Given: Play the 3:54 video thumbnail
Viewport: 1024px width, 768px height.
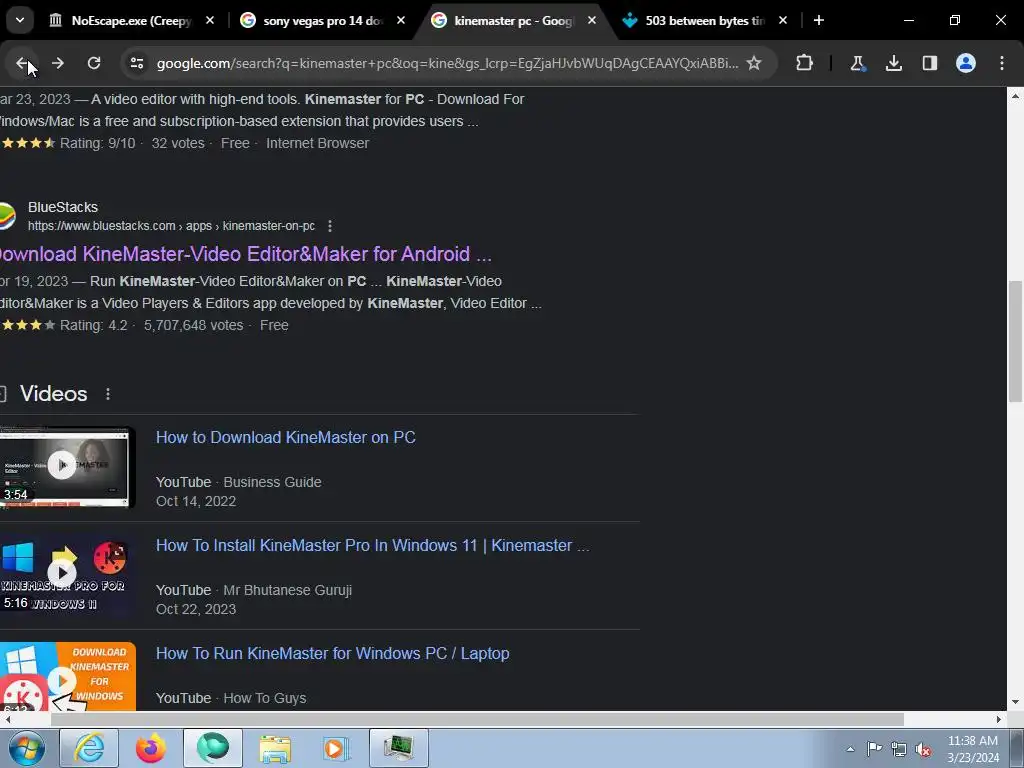Looking at the screenshot, I should point(67,467).
